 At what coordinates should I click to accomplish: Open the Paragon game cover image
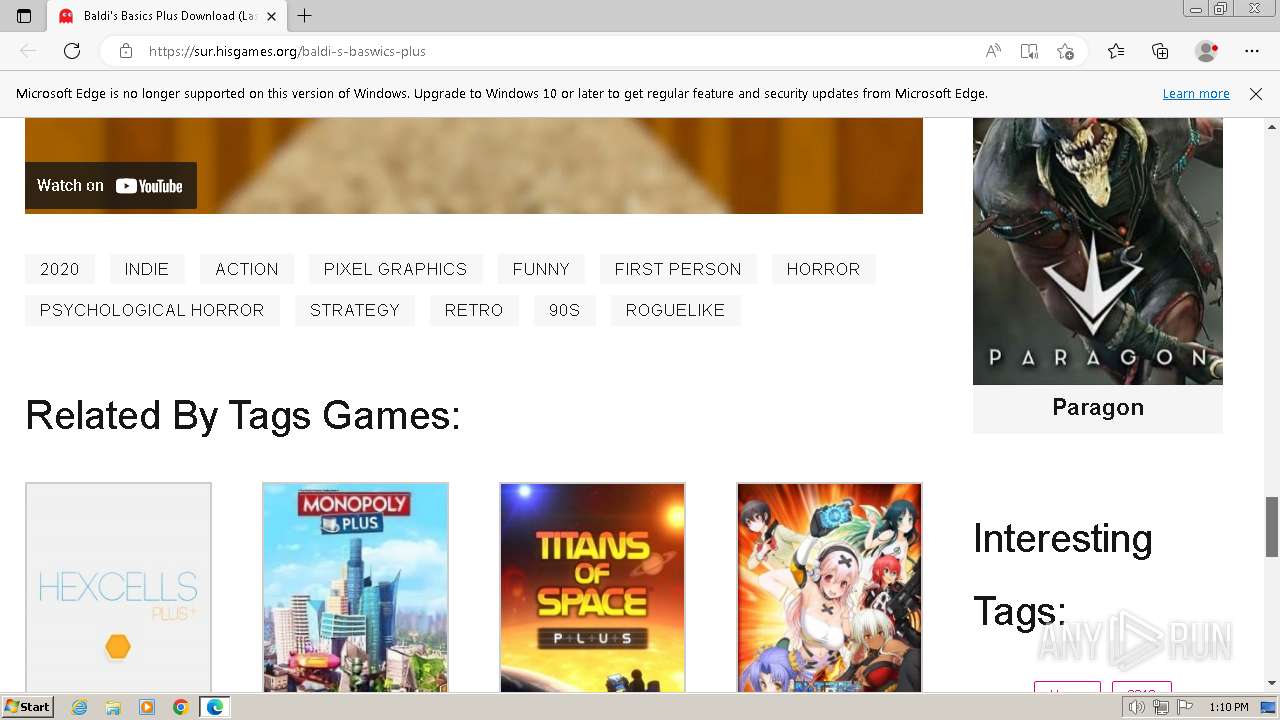1098,251
